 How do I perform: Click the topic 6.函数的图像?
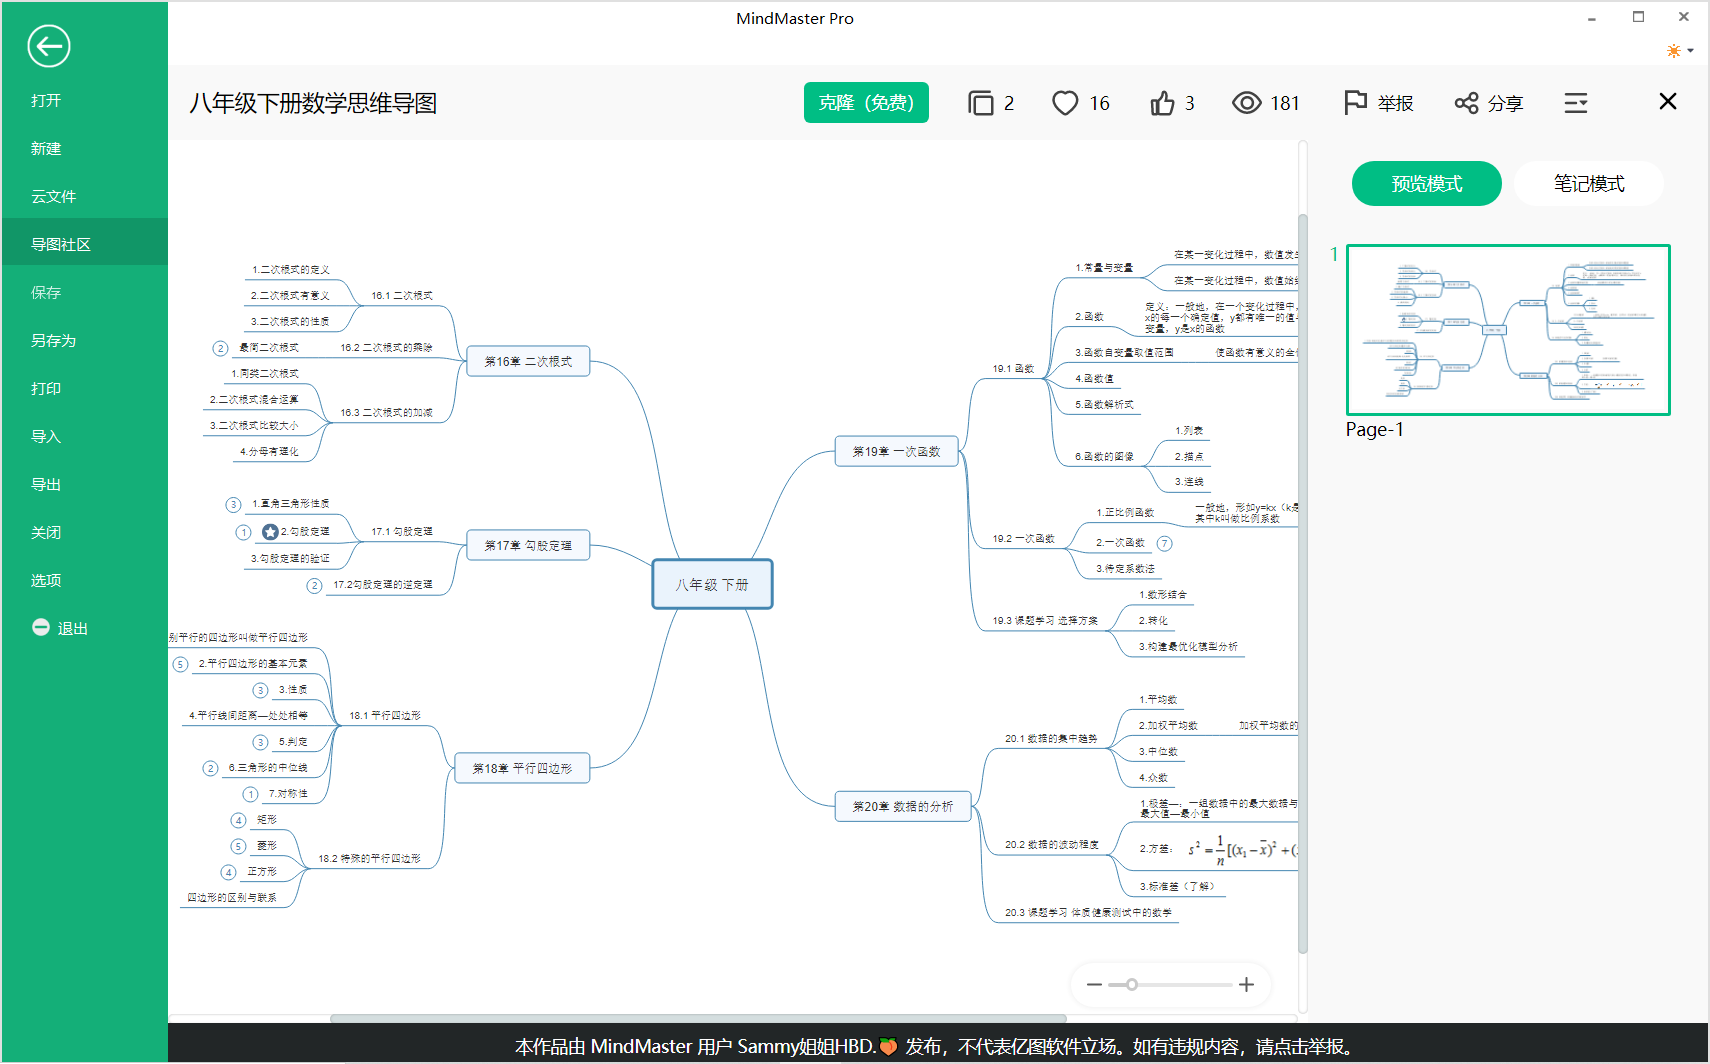coord(1104,457)
